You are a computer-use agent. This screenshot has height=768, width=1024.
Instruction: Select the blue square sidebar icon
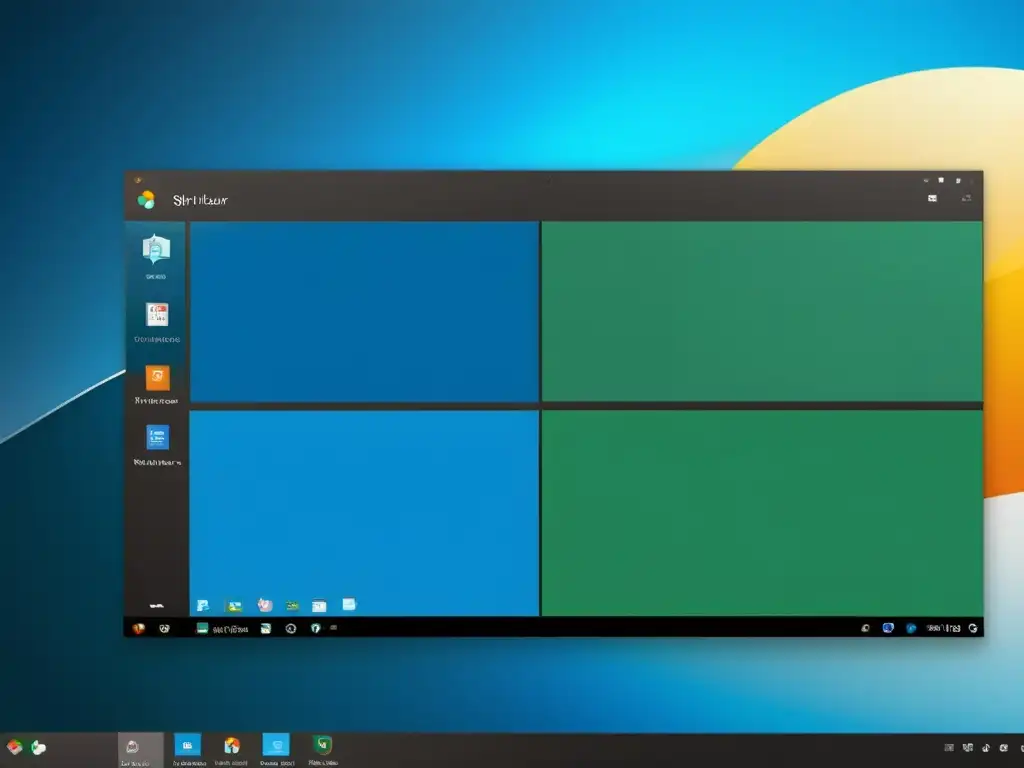point(157,437)
